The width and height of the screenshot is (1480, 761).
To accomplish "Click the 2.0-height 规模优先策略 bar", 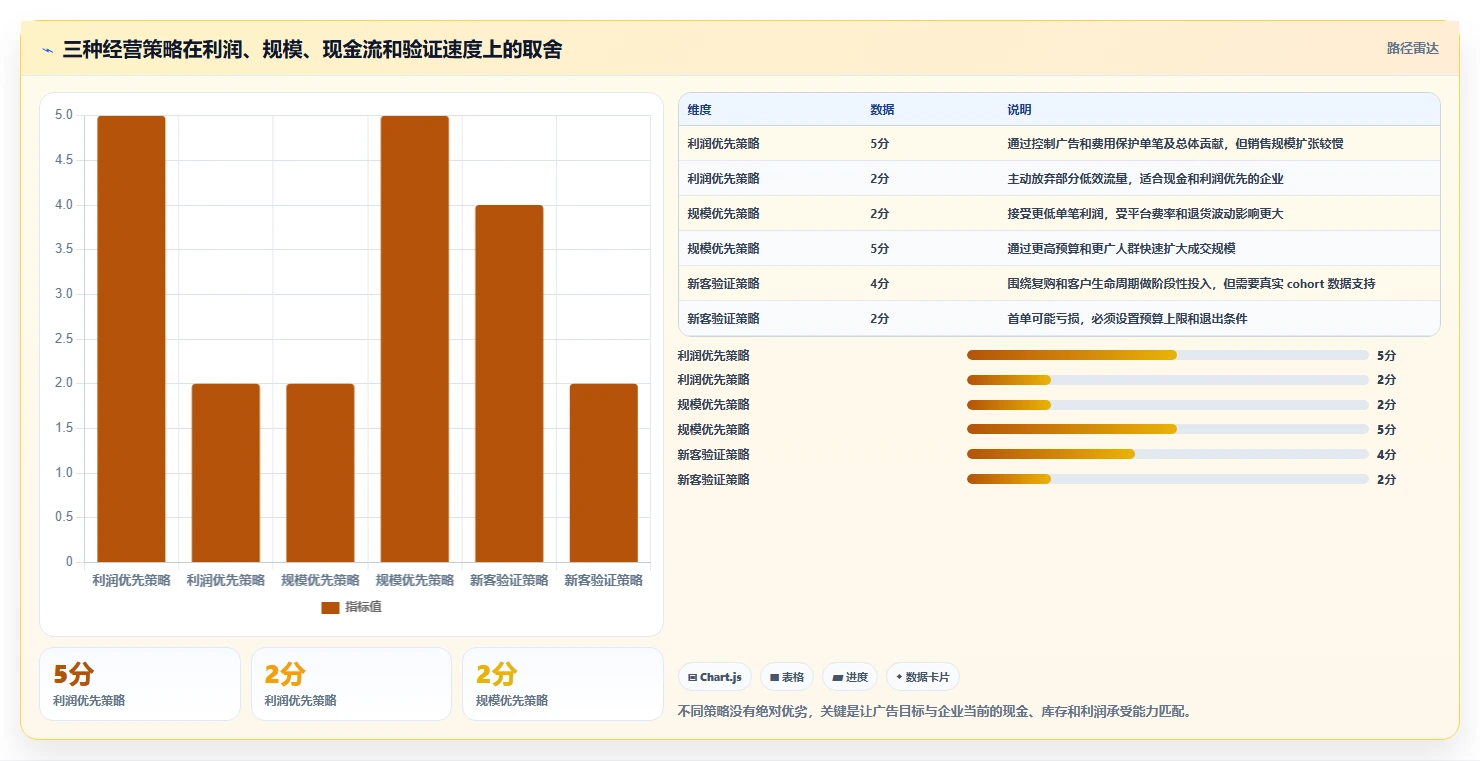I will click(320, 473).
